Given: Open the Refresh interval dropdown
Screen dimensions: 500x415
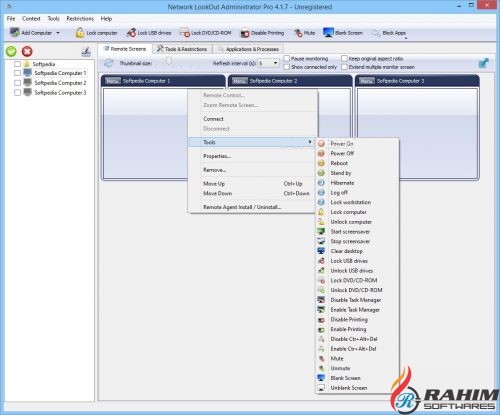Looking at the screenshot, I should pos(275,63).
